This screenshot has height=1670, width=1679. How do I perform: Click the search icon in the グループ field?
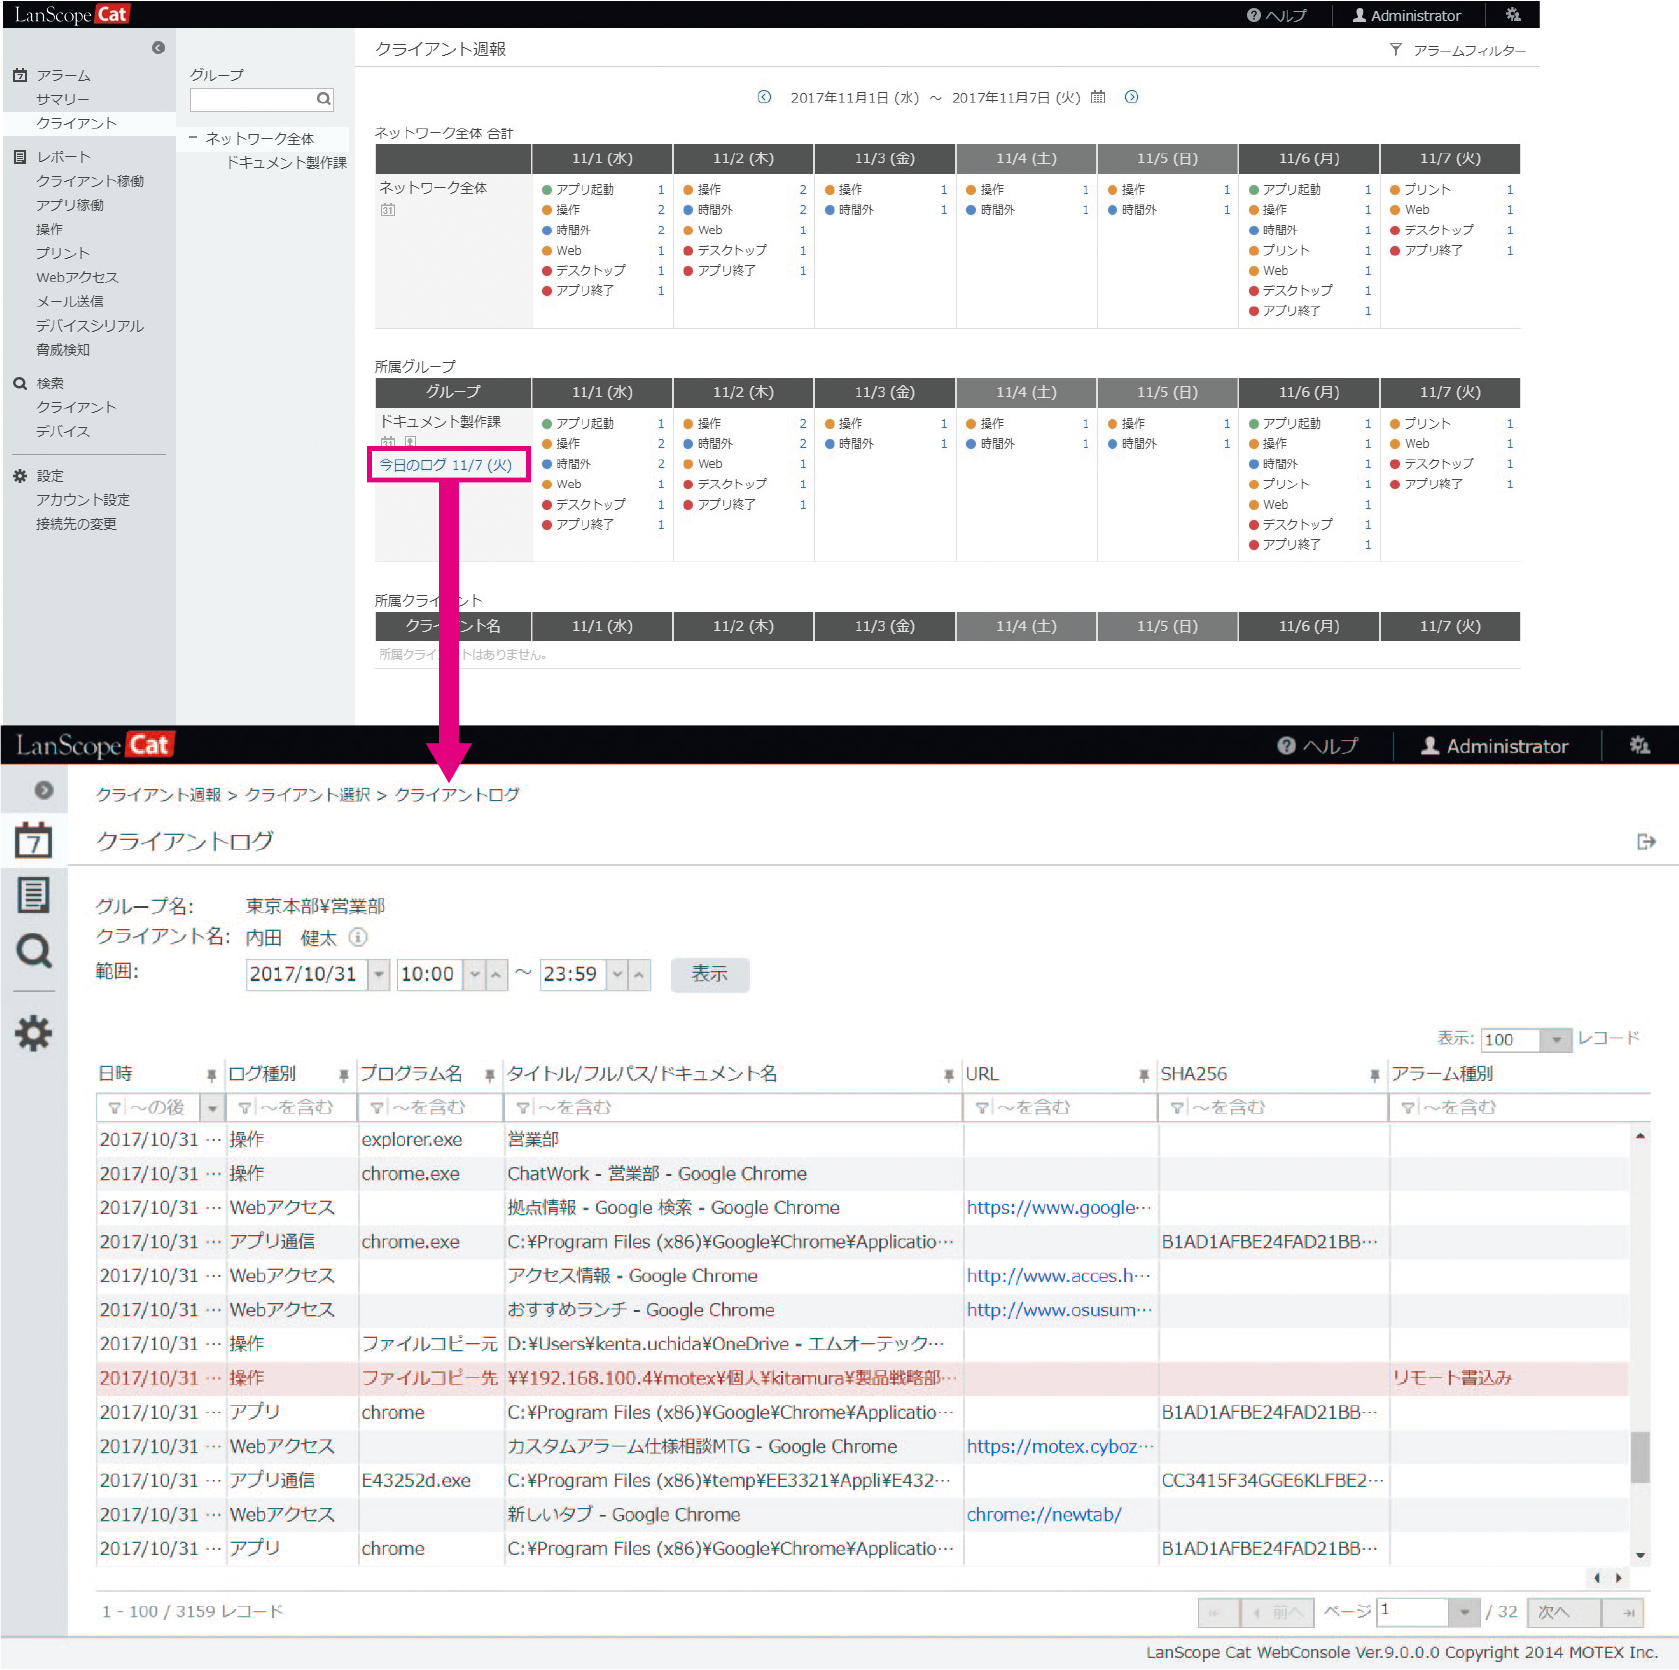pos(323,99)
